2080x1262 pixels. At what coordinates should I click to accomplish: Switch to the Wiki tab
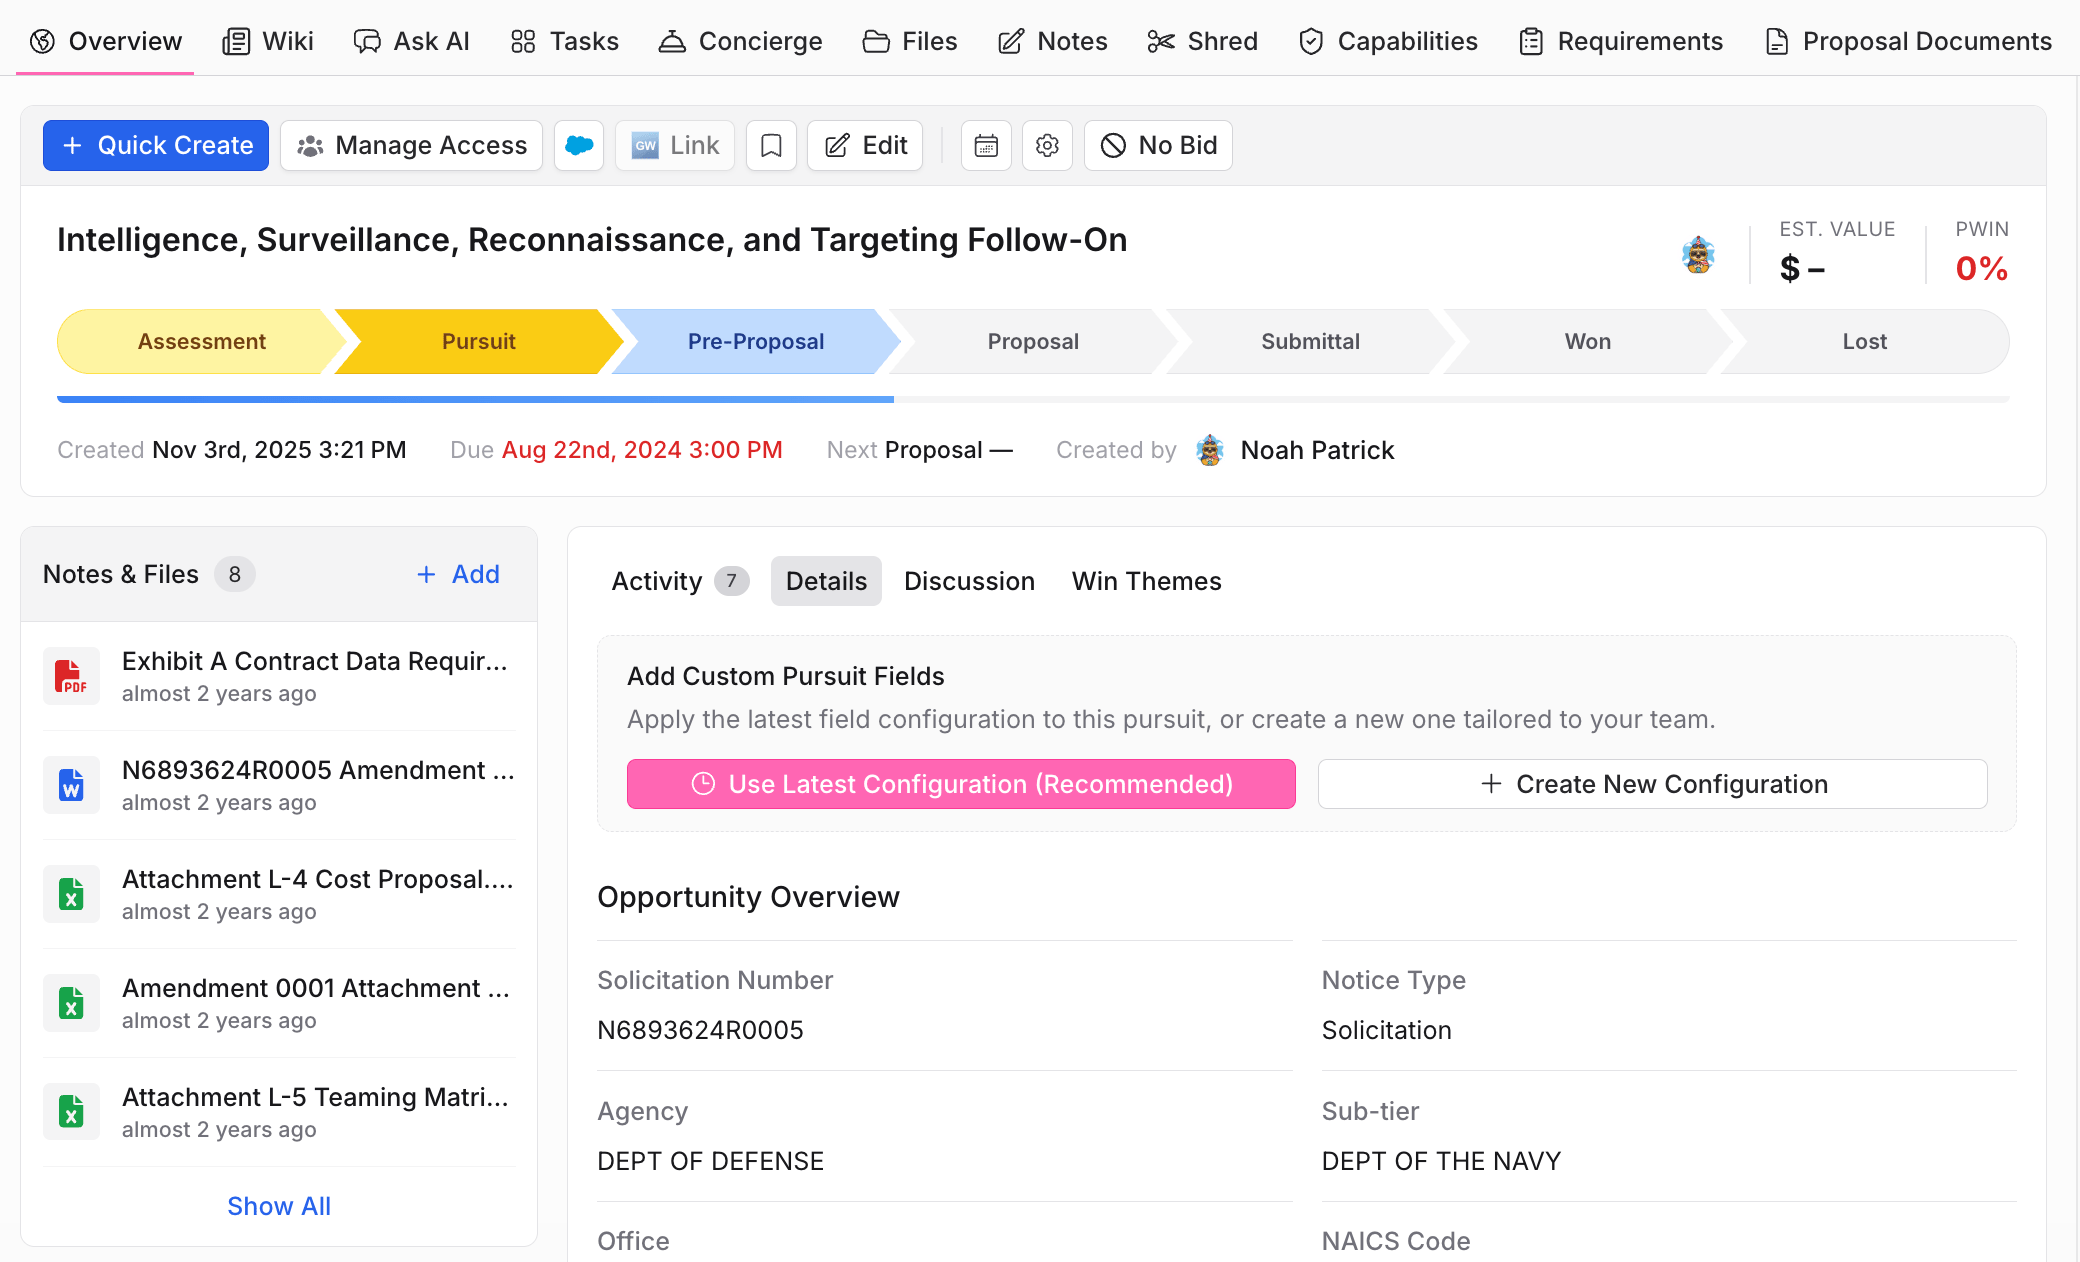(268, 41)
